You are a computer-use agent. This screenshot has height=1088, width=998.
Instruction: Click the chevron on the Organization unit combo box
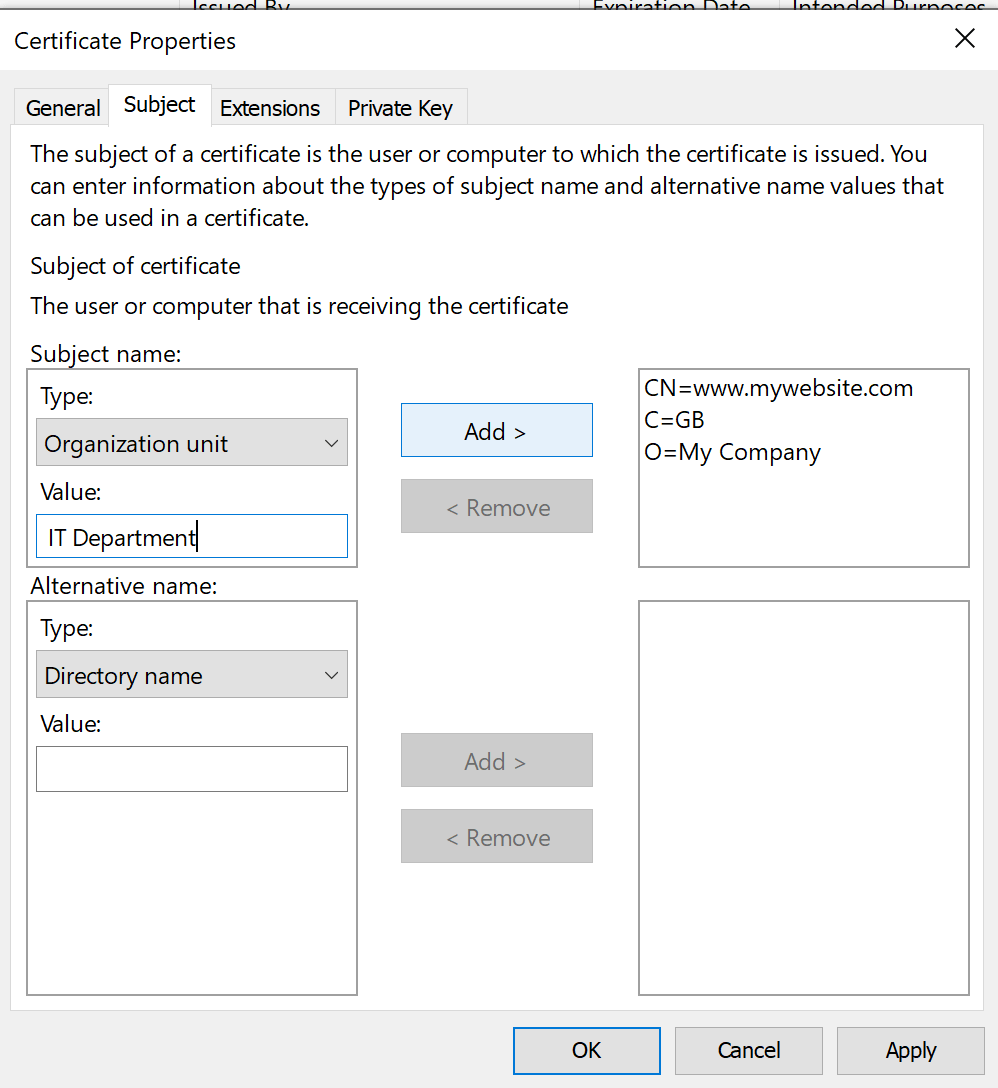(330, 442)
